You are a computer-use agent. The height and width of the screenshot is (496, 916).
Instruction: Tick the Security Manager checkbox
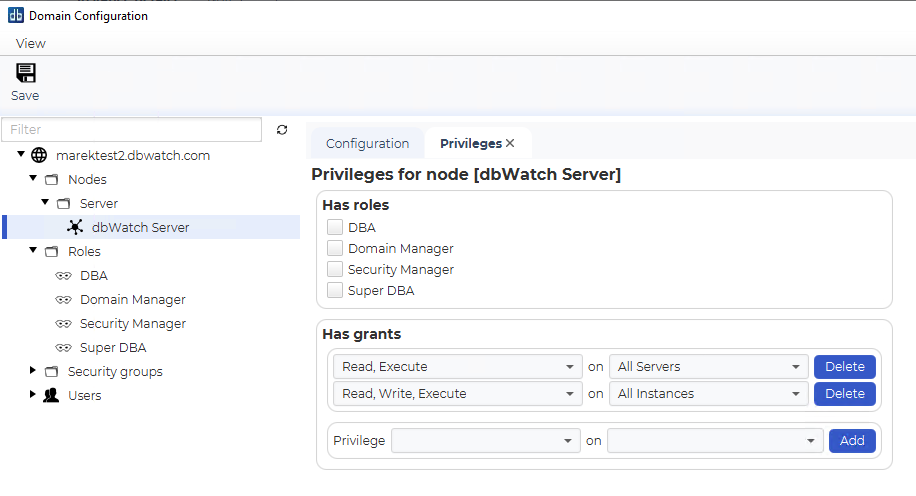click(335, 269)
